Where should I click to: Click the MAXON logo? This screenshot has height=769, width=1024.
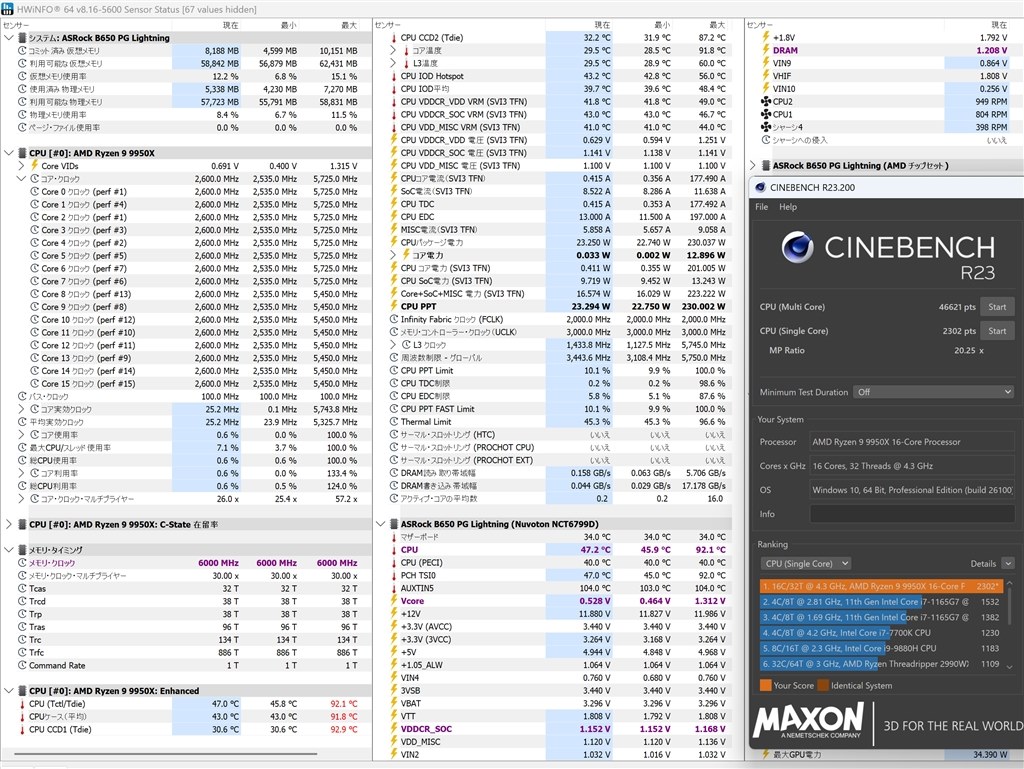pos(808,720)
